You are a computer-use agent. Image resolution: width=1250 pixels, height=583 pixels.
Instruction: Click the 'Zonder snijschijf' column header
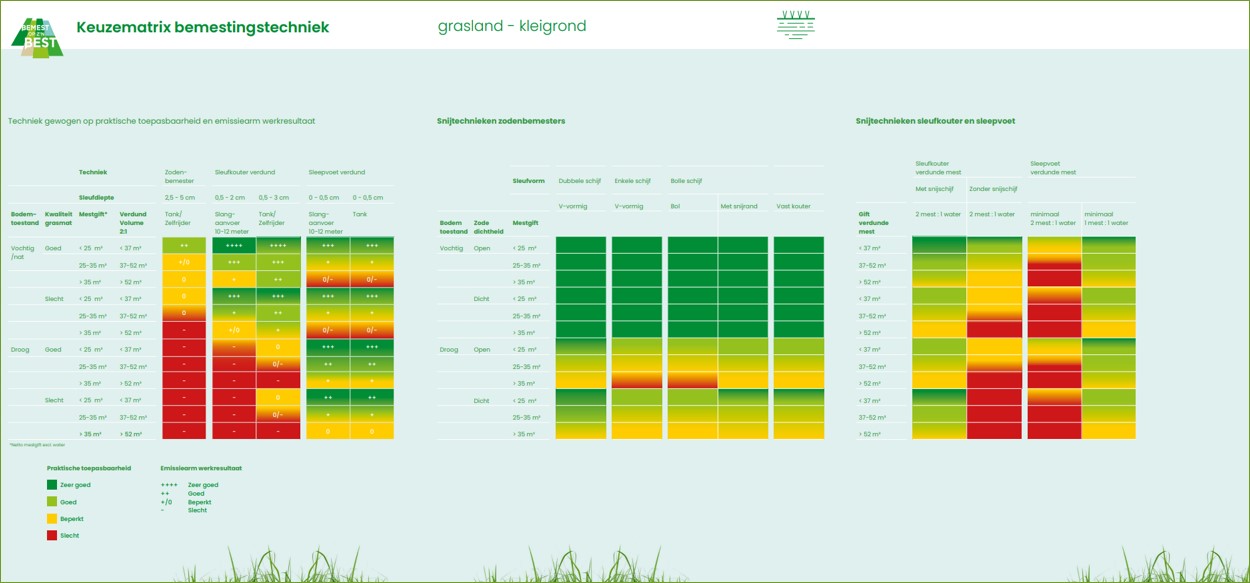click(993, 188)
